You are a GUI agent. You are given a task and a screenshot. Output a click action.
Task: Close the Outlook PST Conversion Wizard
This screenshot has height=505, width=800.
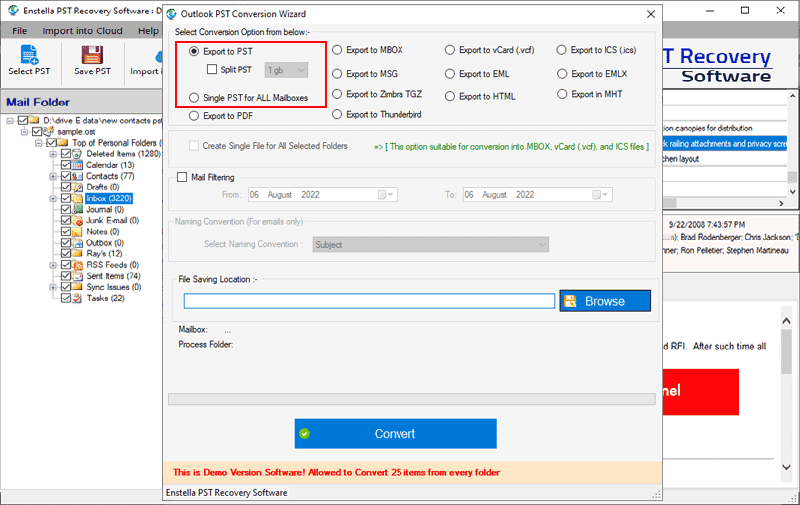651,14
